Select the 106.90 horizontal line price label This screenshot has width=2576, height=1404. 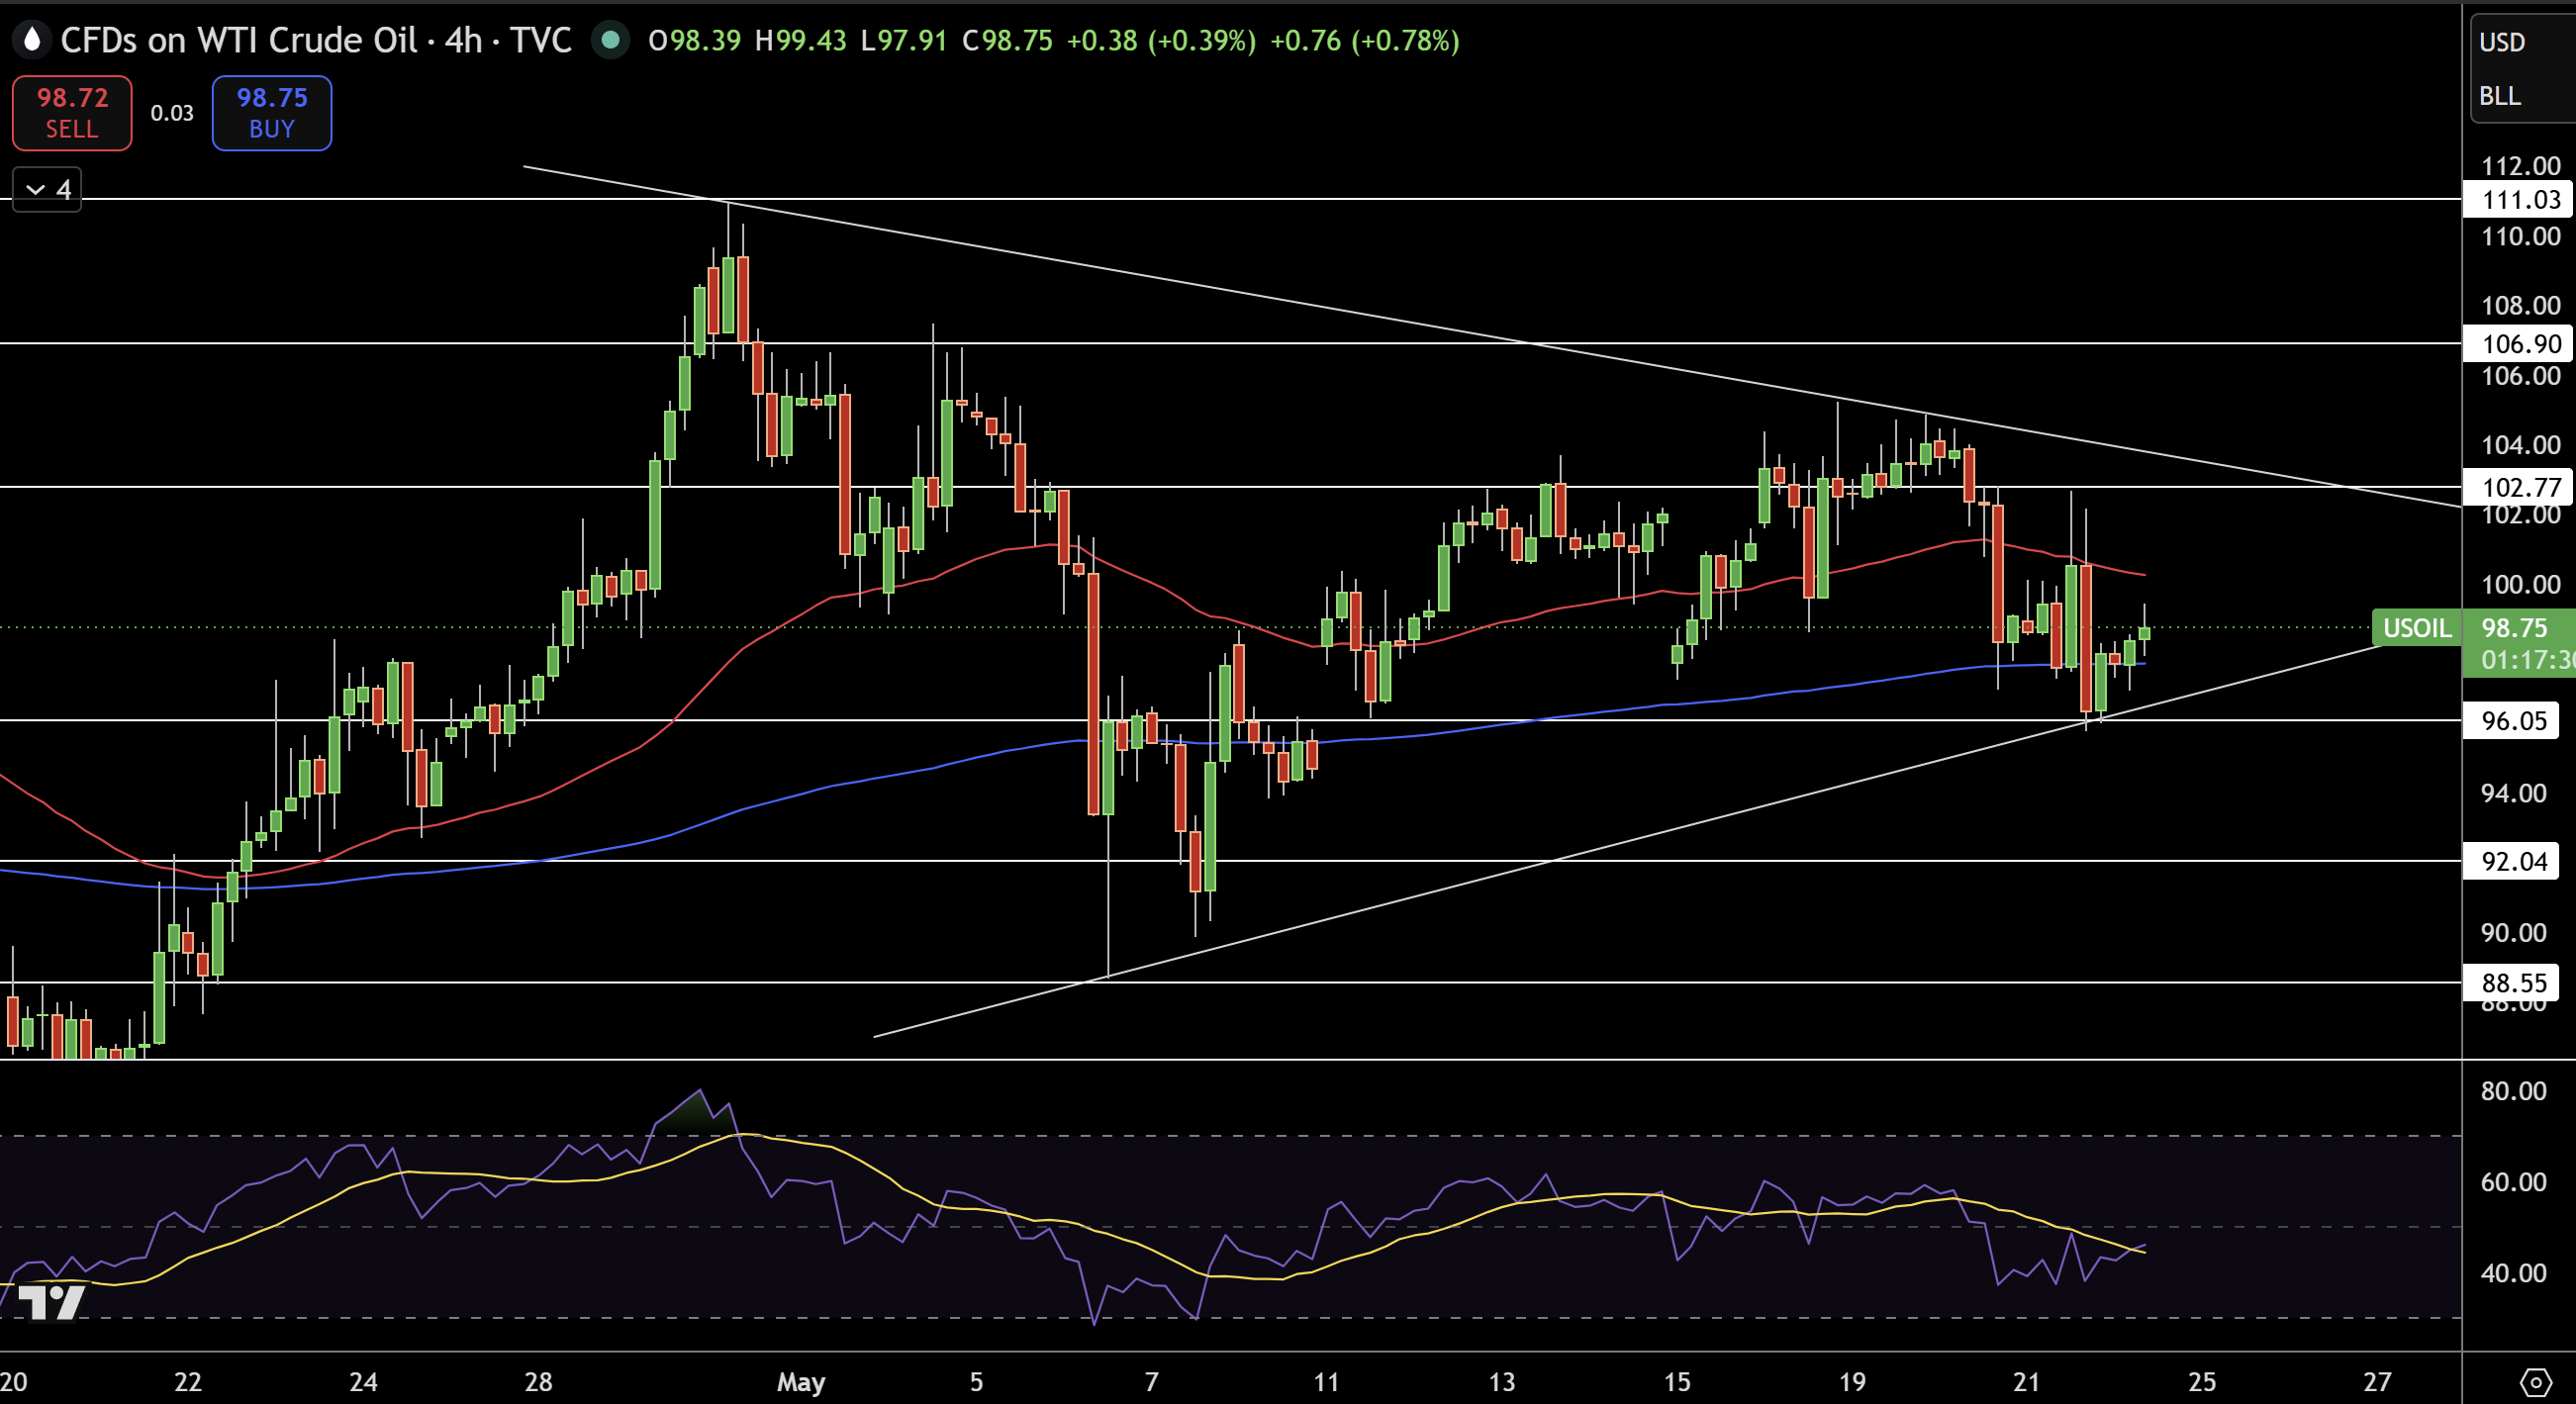pos(2516,344)
